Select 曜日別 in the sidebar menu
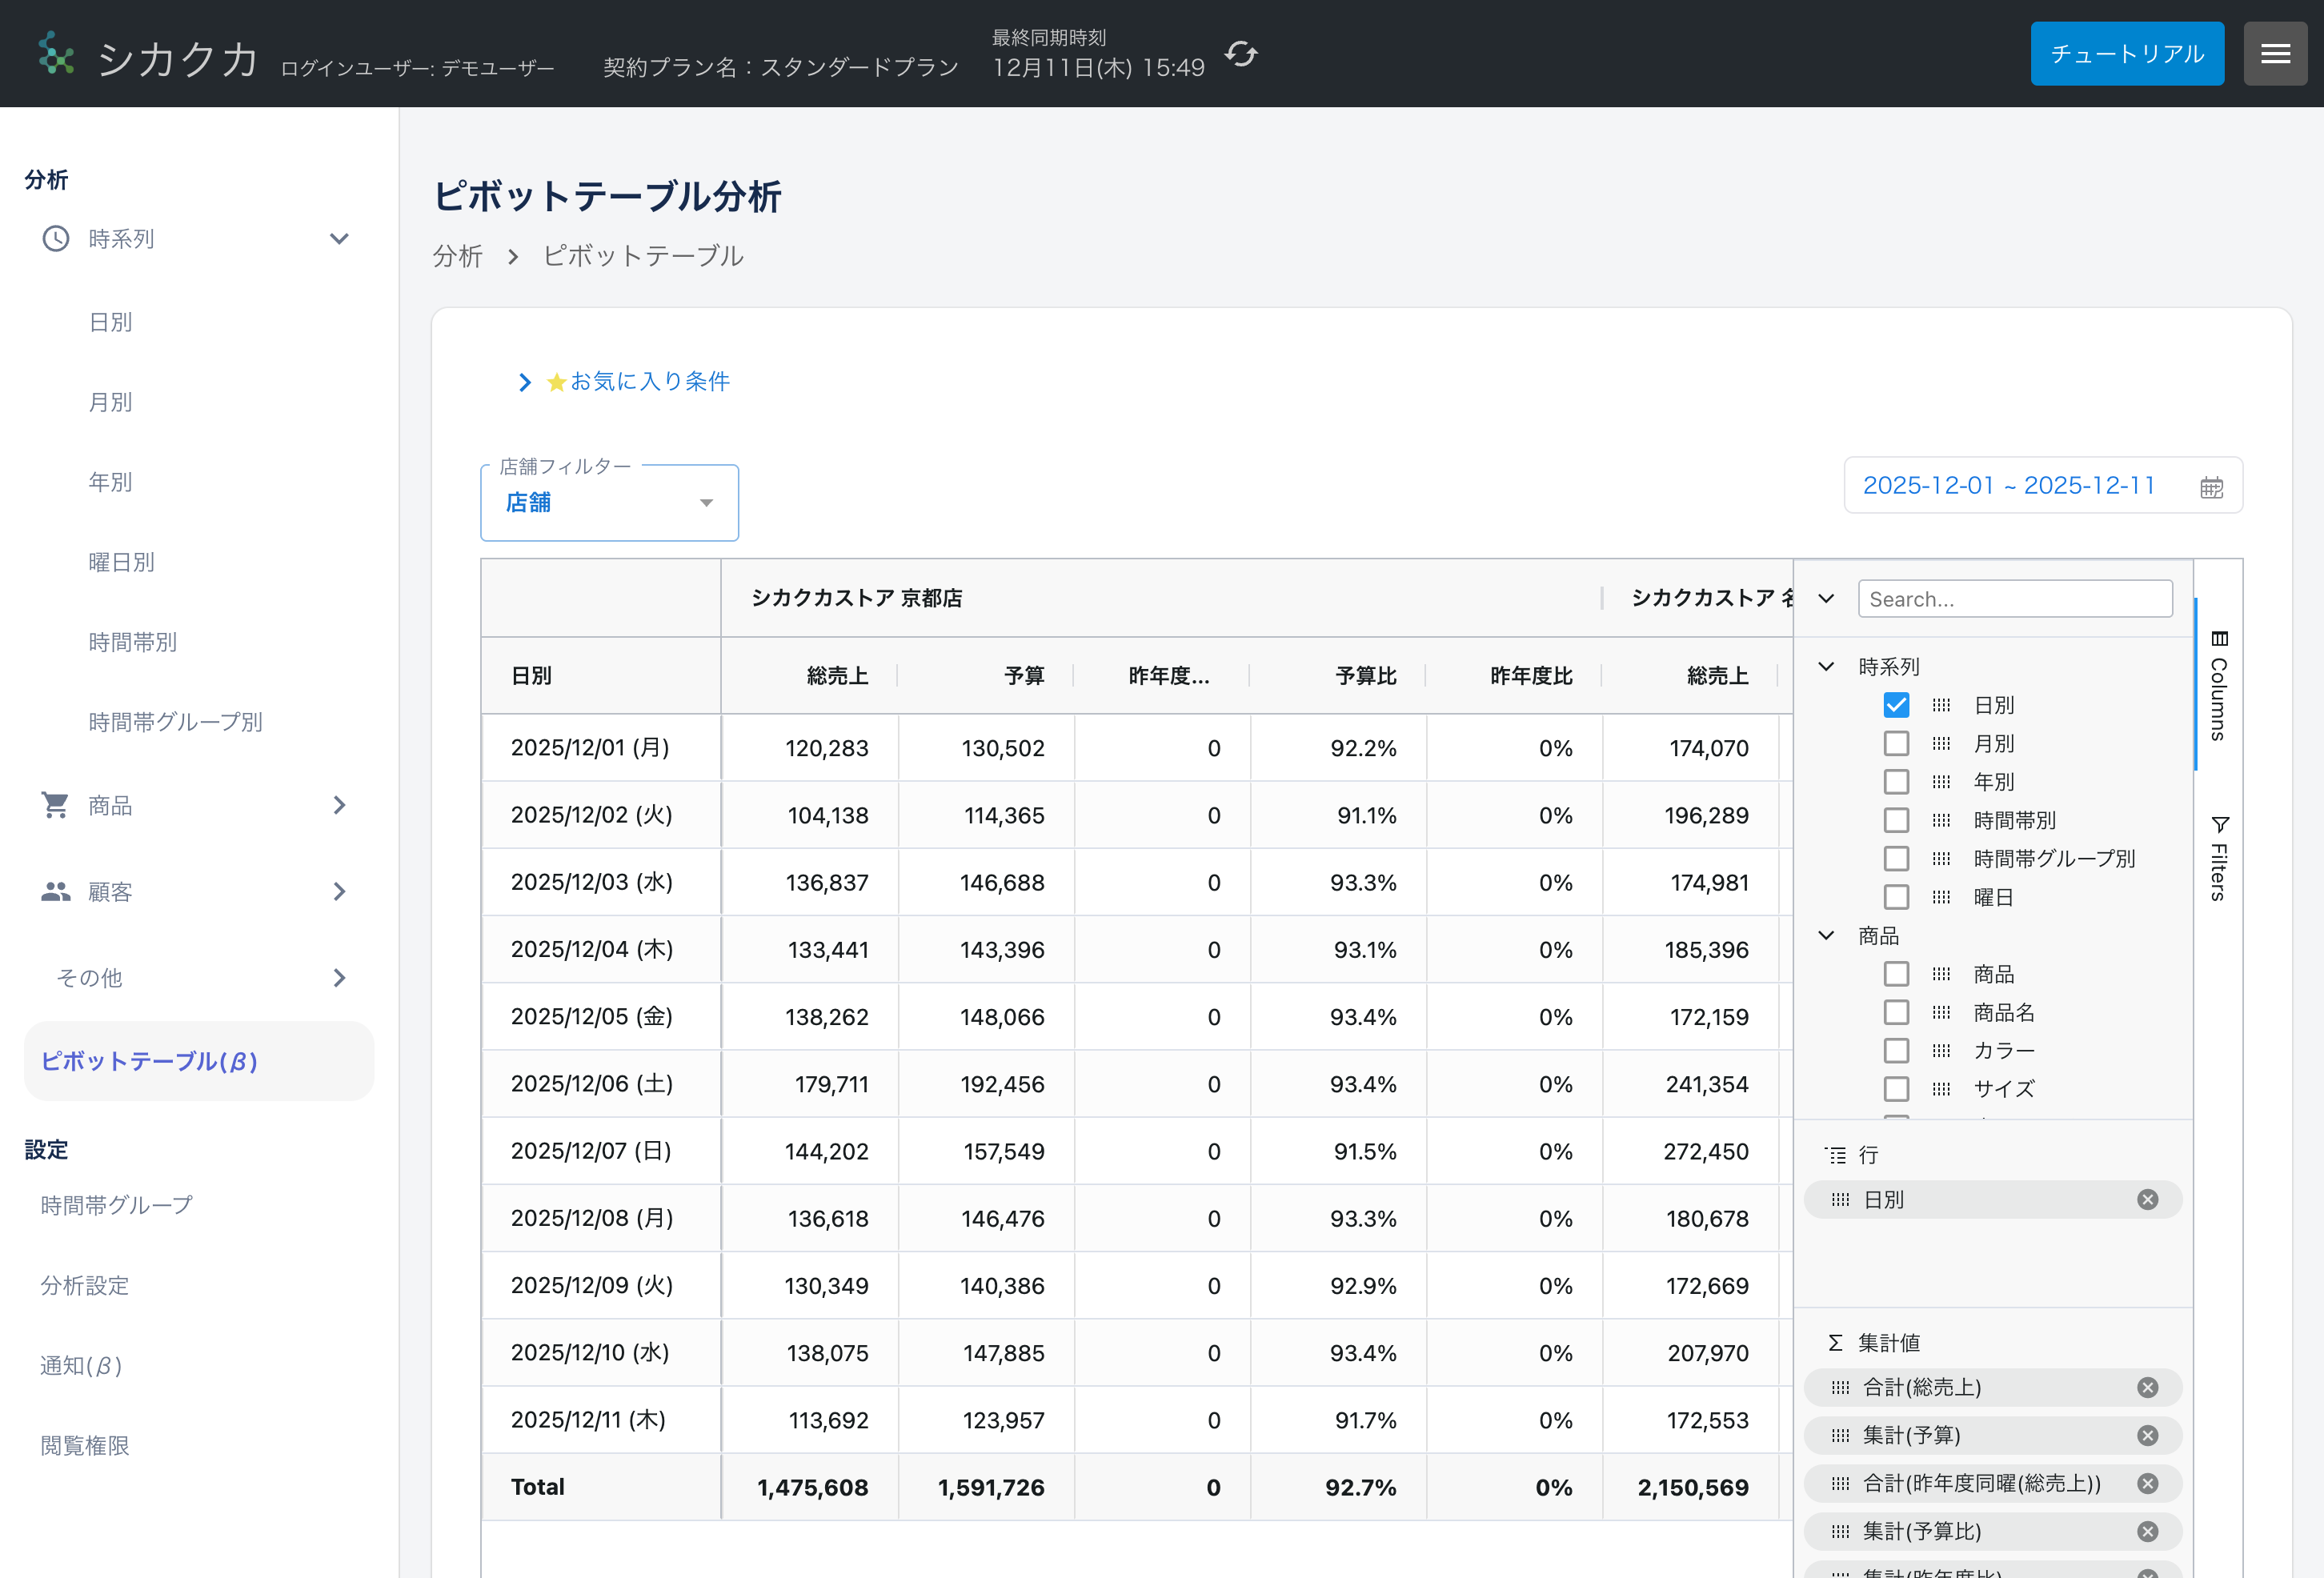Image resolution: width=2324 pixels, height=1578 pixels. click(x=121, y=562)
